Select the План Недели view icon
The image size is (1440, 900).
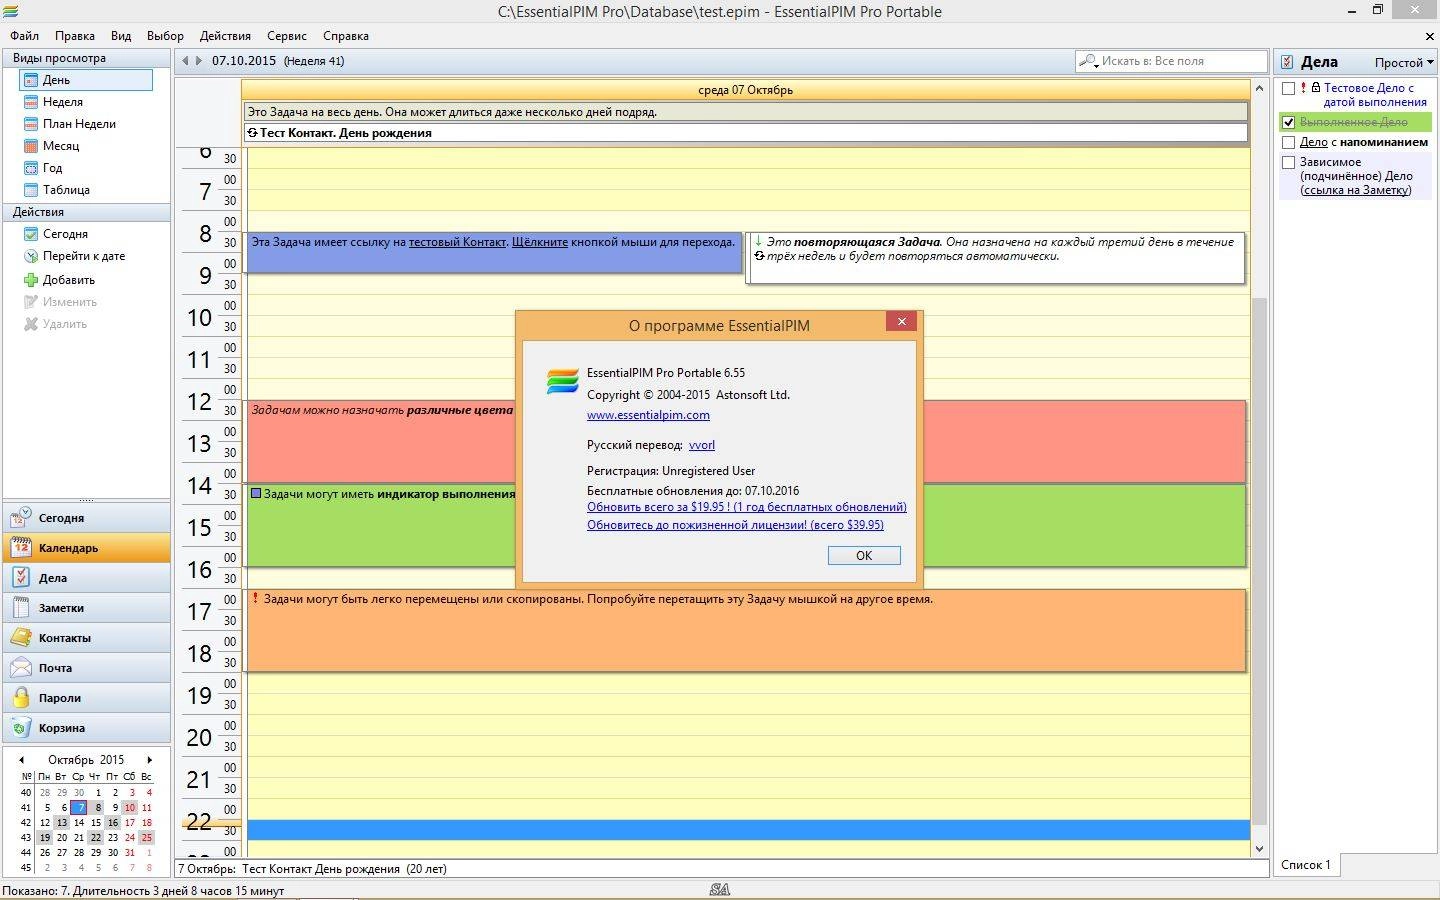(x=31, y=124)
